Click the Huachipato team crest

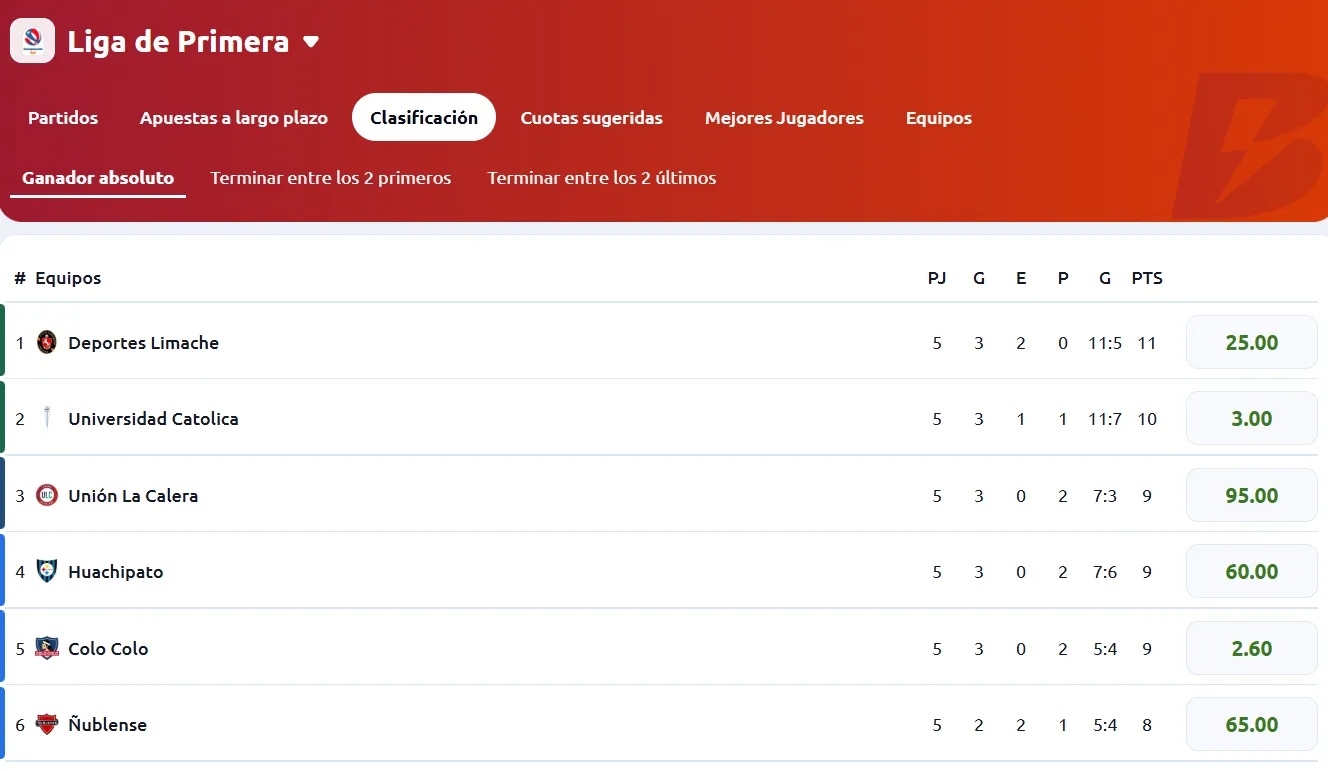(47, 571)
